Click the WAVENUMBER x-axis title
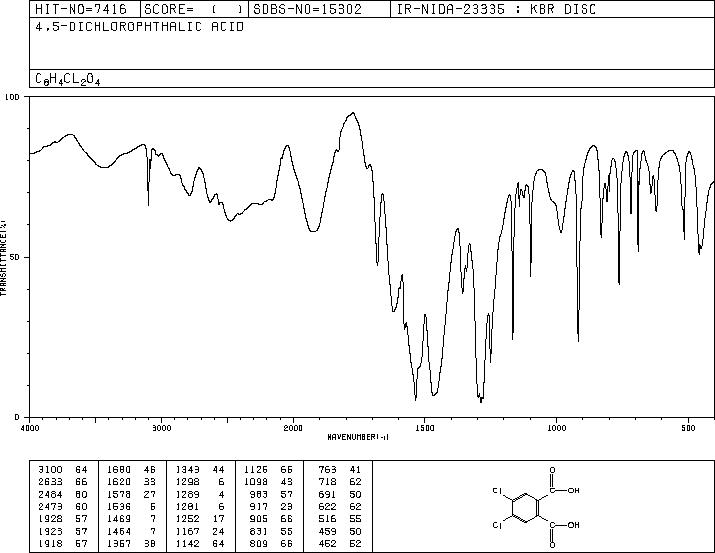Viewport: 715px width, 553px height. coord(358,437)
